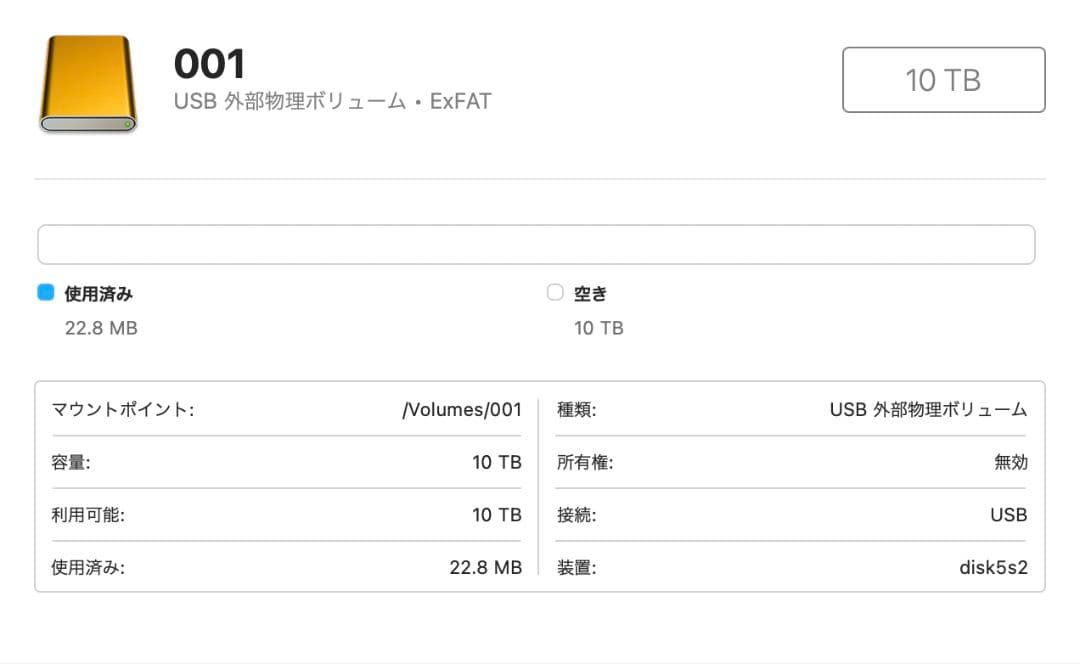Click the 所有権 value showing 無効
1080x664 pixels.
1011,462
